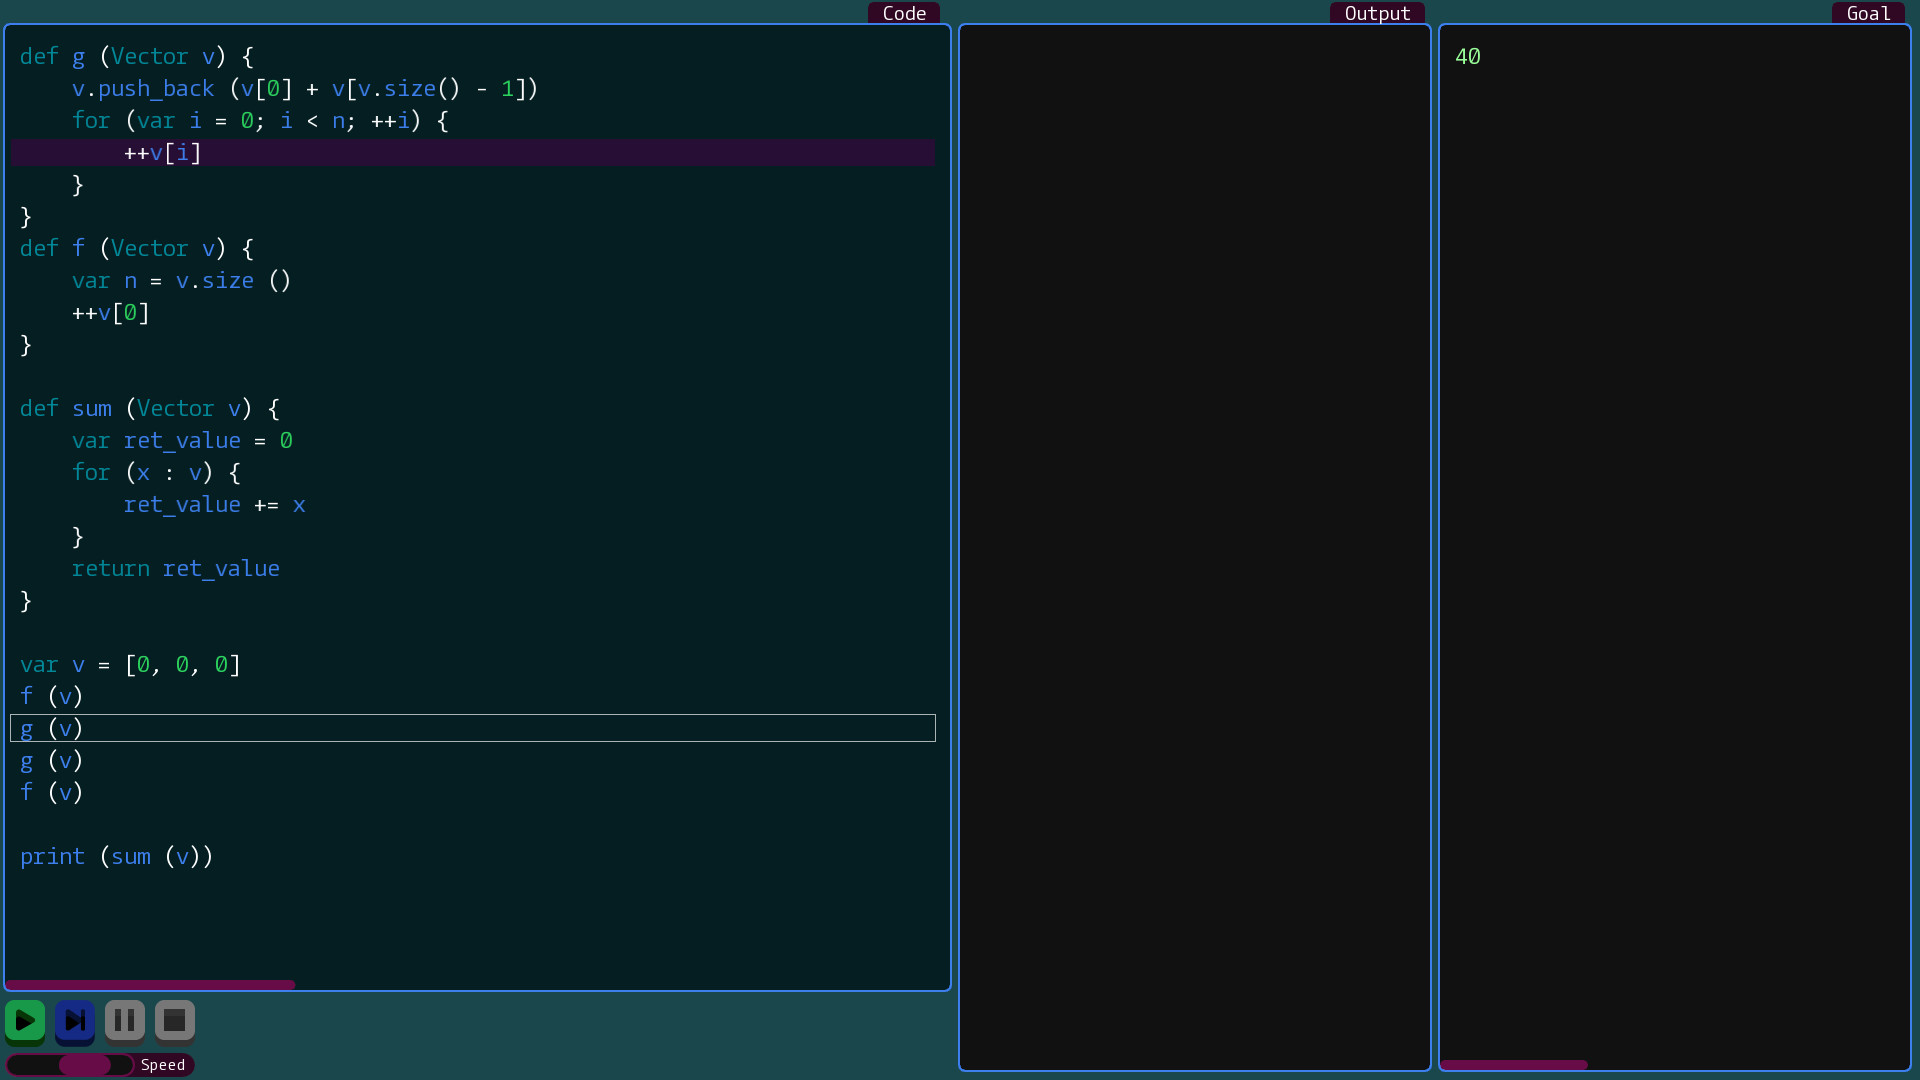Click the line 'def g (Vector v) {'
The height and width of the screenshot is (1080, 1920).
(x=137, y=57)
